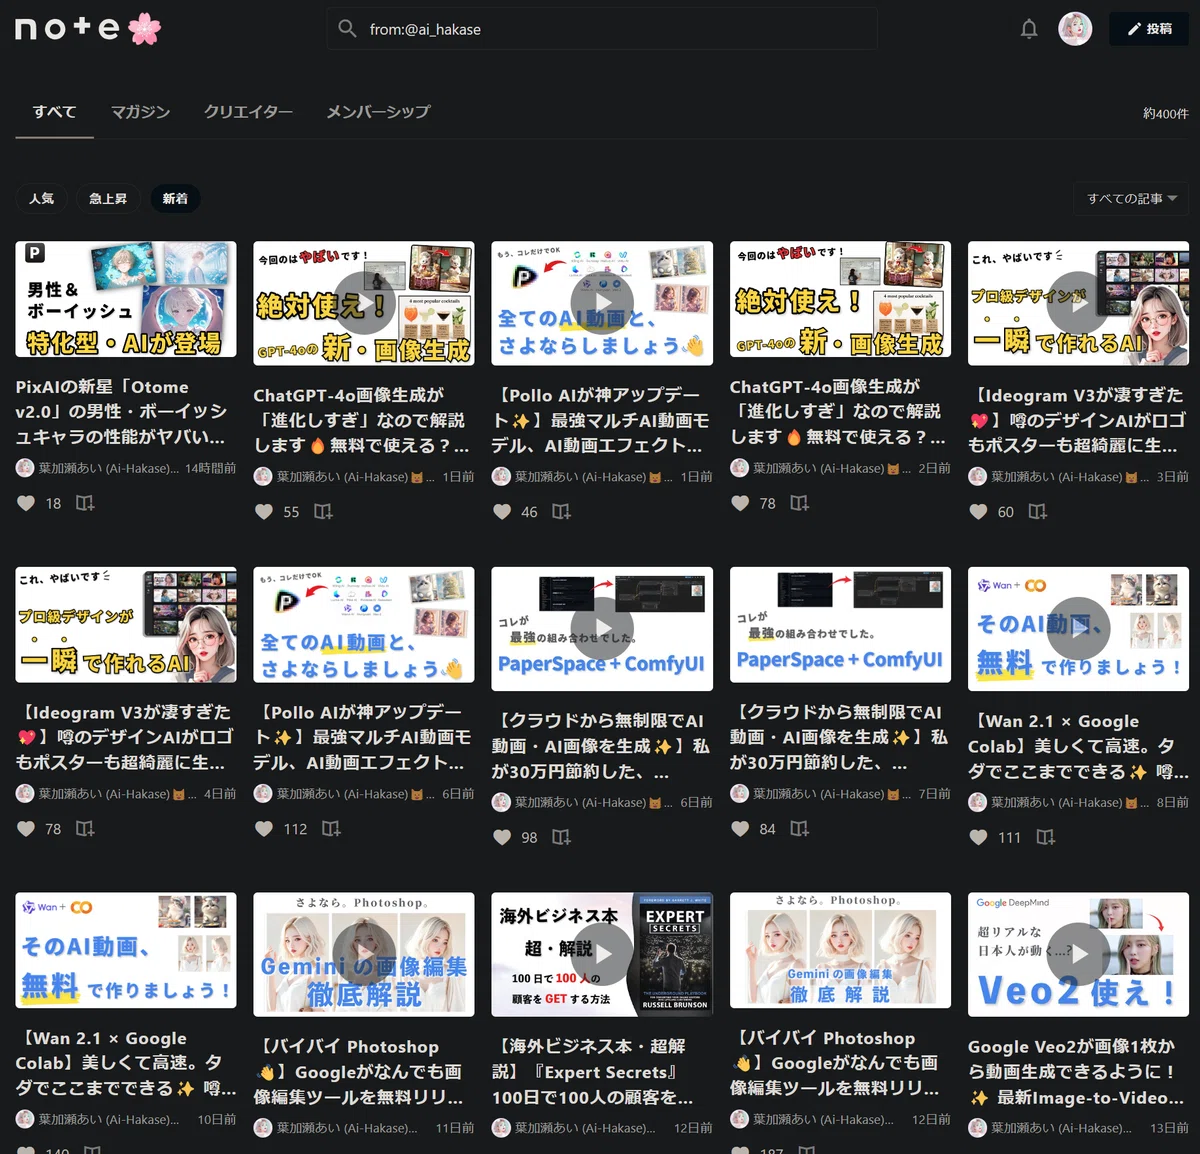Sort results by 人気
The width and height of the screenshot is (1200, 1154).
[41, 198]
